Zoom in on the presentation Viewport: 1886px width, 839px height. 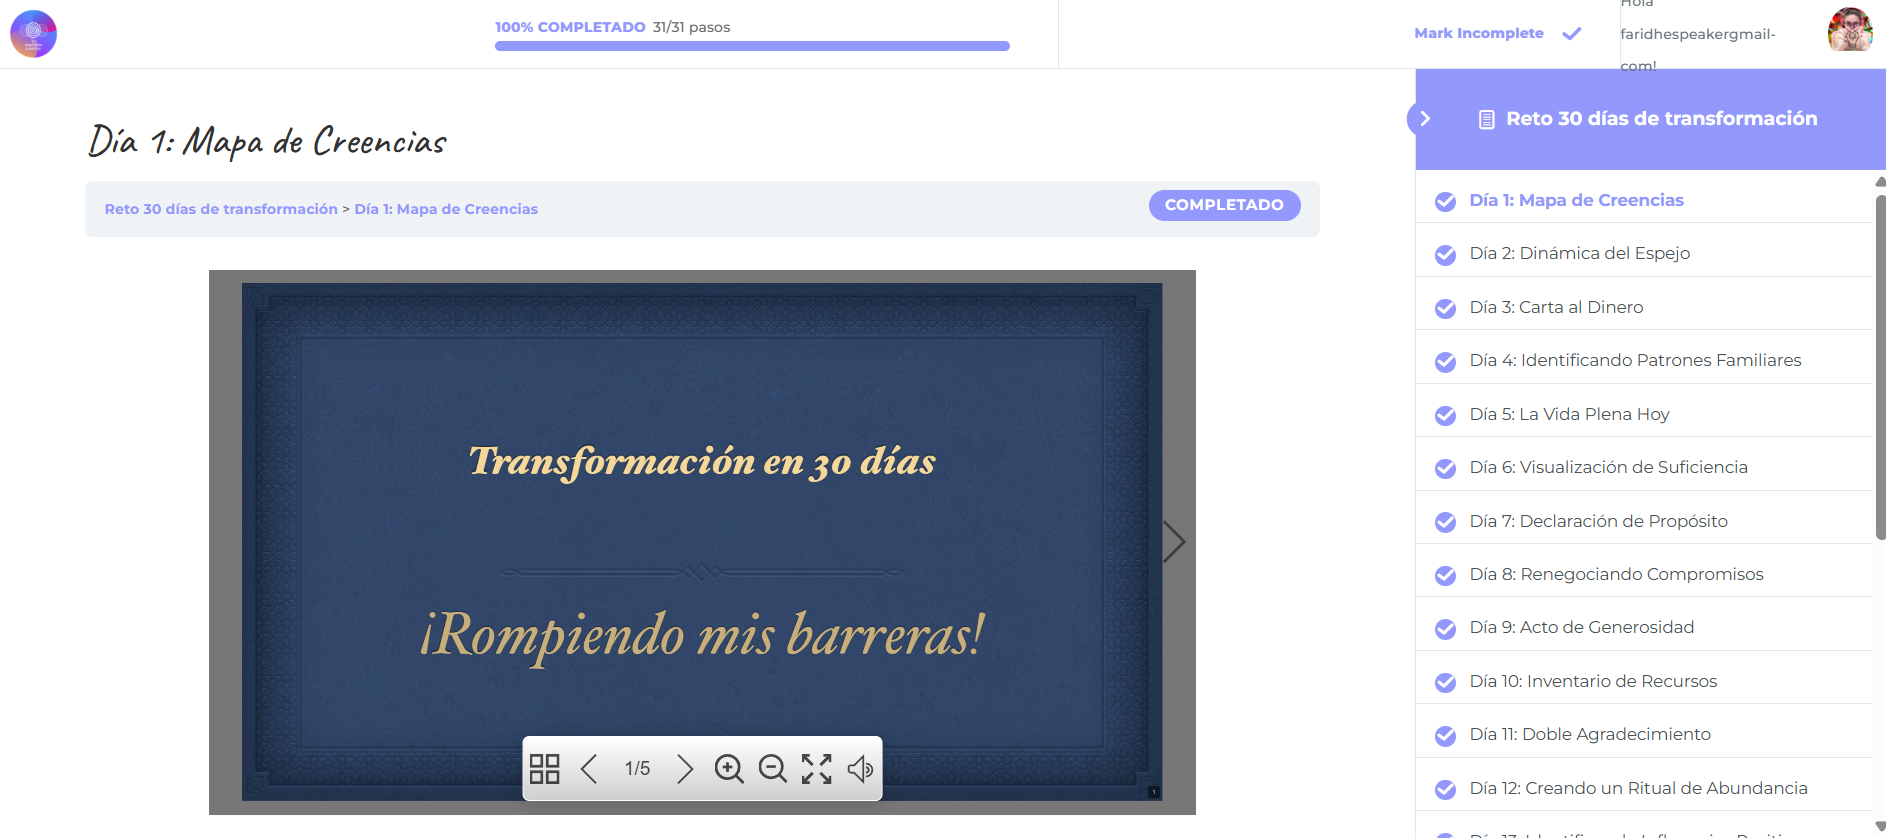pos(729,769)
